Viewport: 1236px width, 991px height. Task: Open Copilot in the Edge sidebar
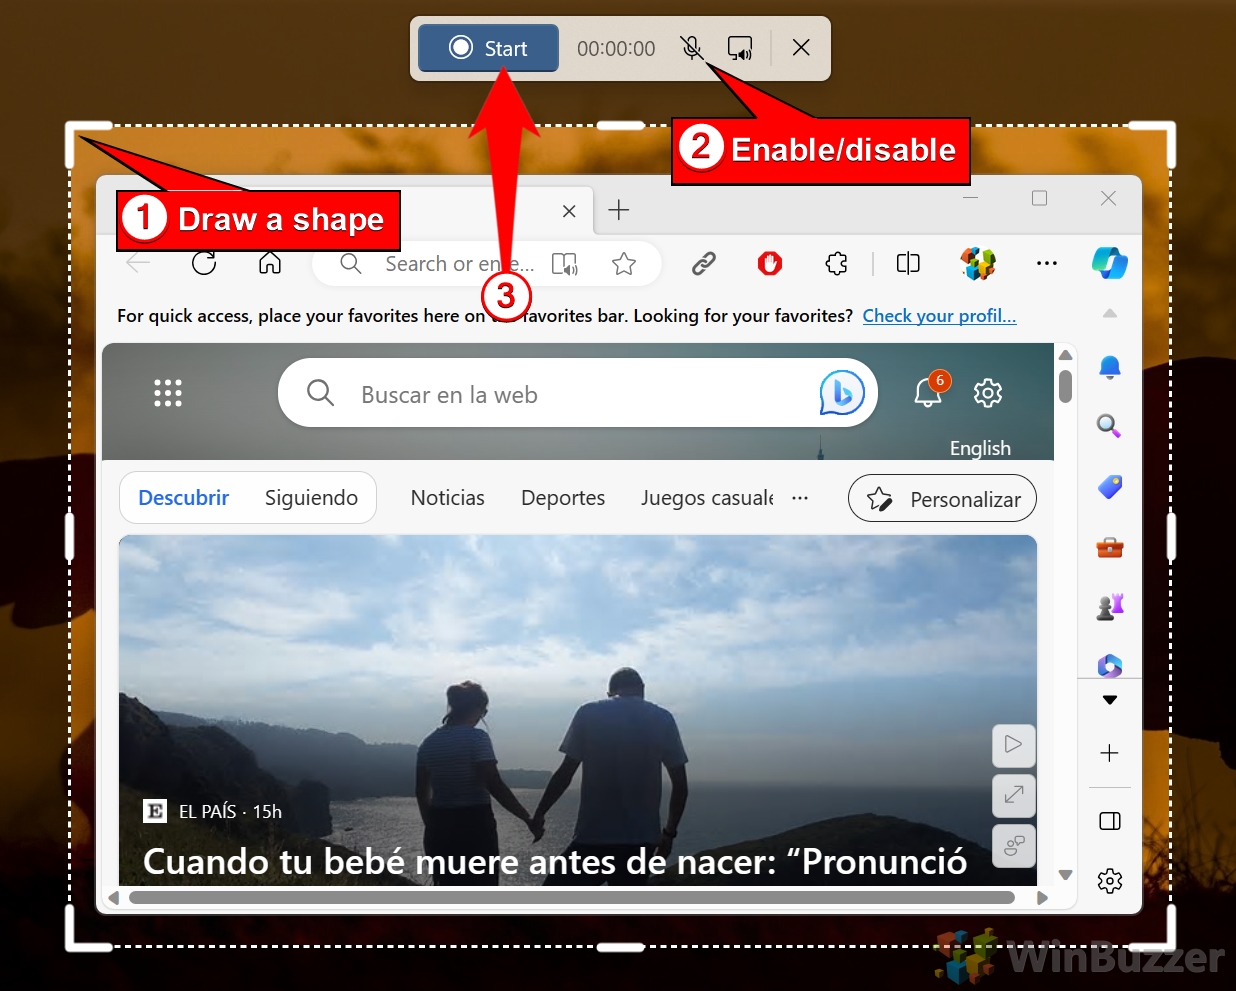pos(1110,263)
